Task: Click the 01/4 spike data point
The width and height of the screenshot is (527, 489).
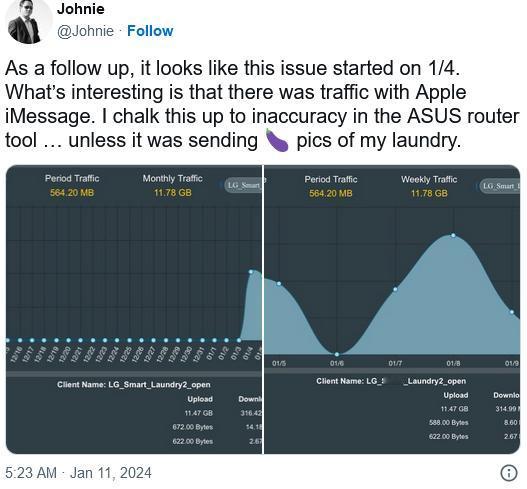Action: [x=251, y=272]
